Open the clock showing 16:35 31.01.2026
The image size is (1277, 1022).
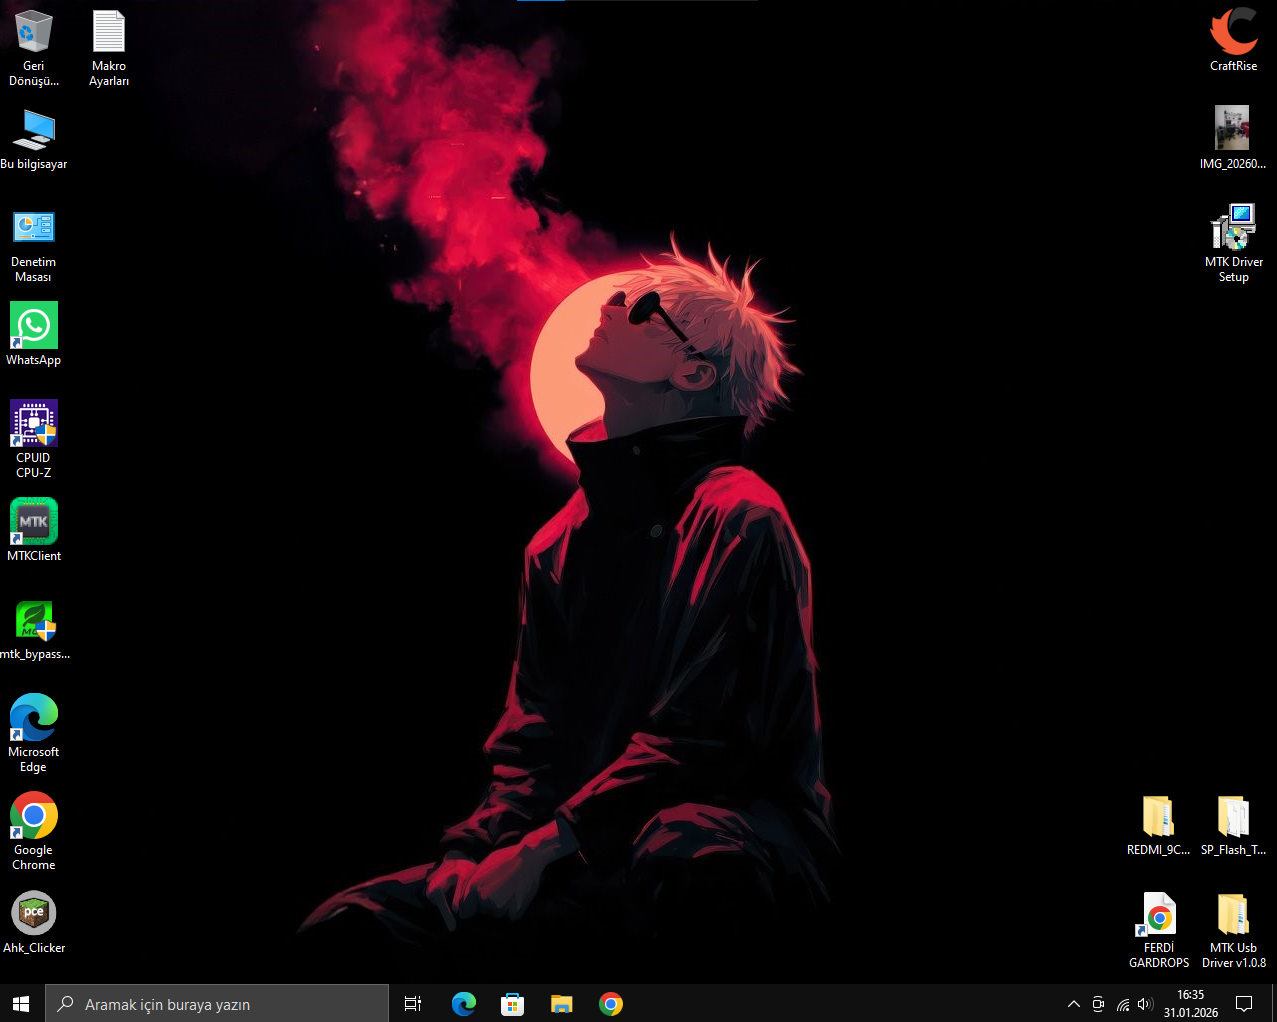point(1190,1004)
